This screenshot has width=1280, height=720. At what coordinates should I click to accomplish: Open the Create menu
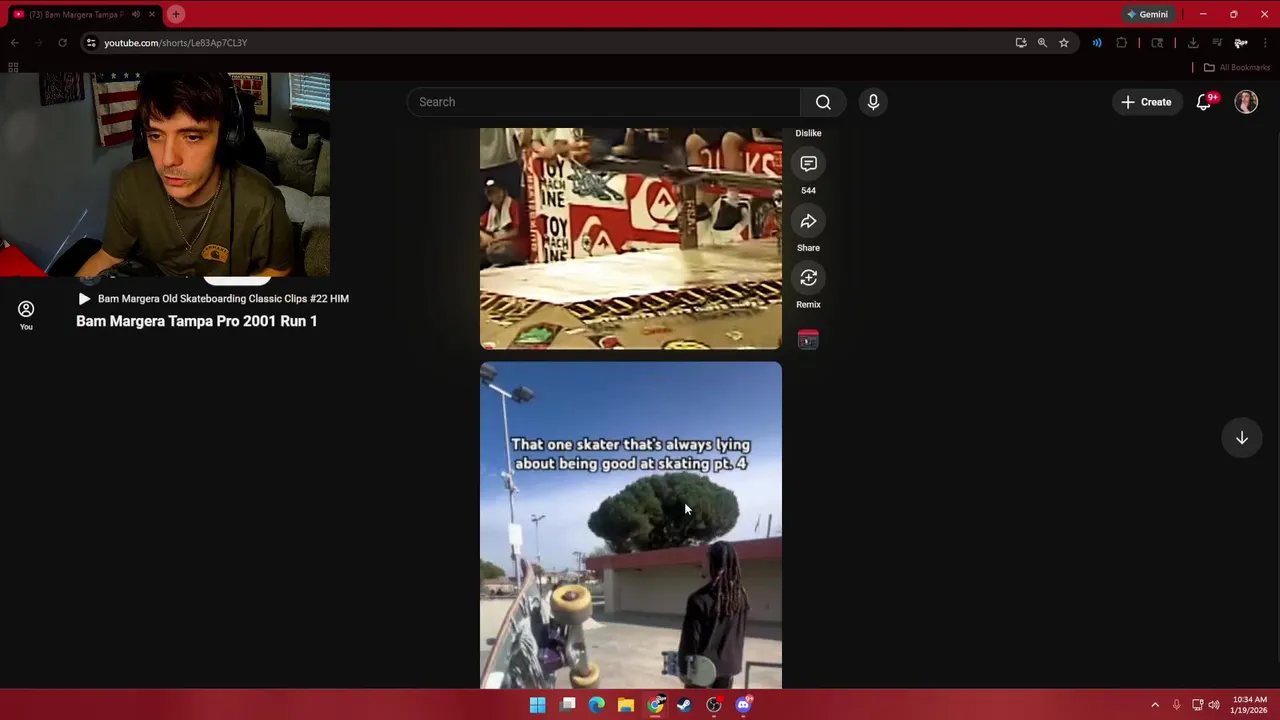pos(1146,102)
